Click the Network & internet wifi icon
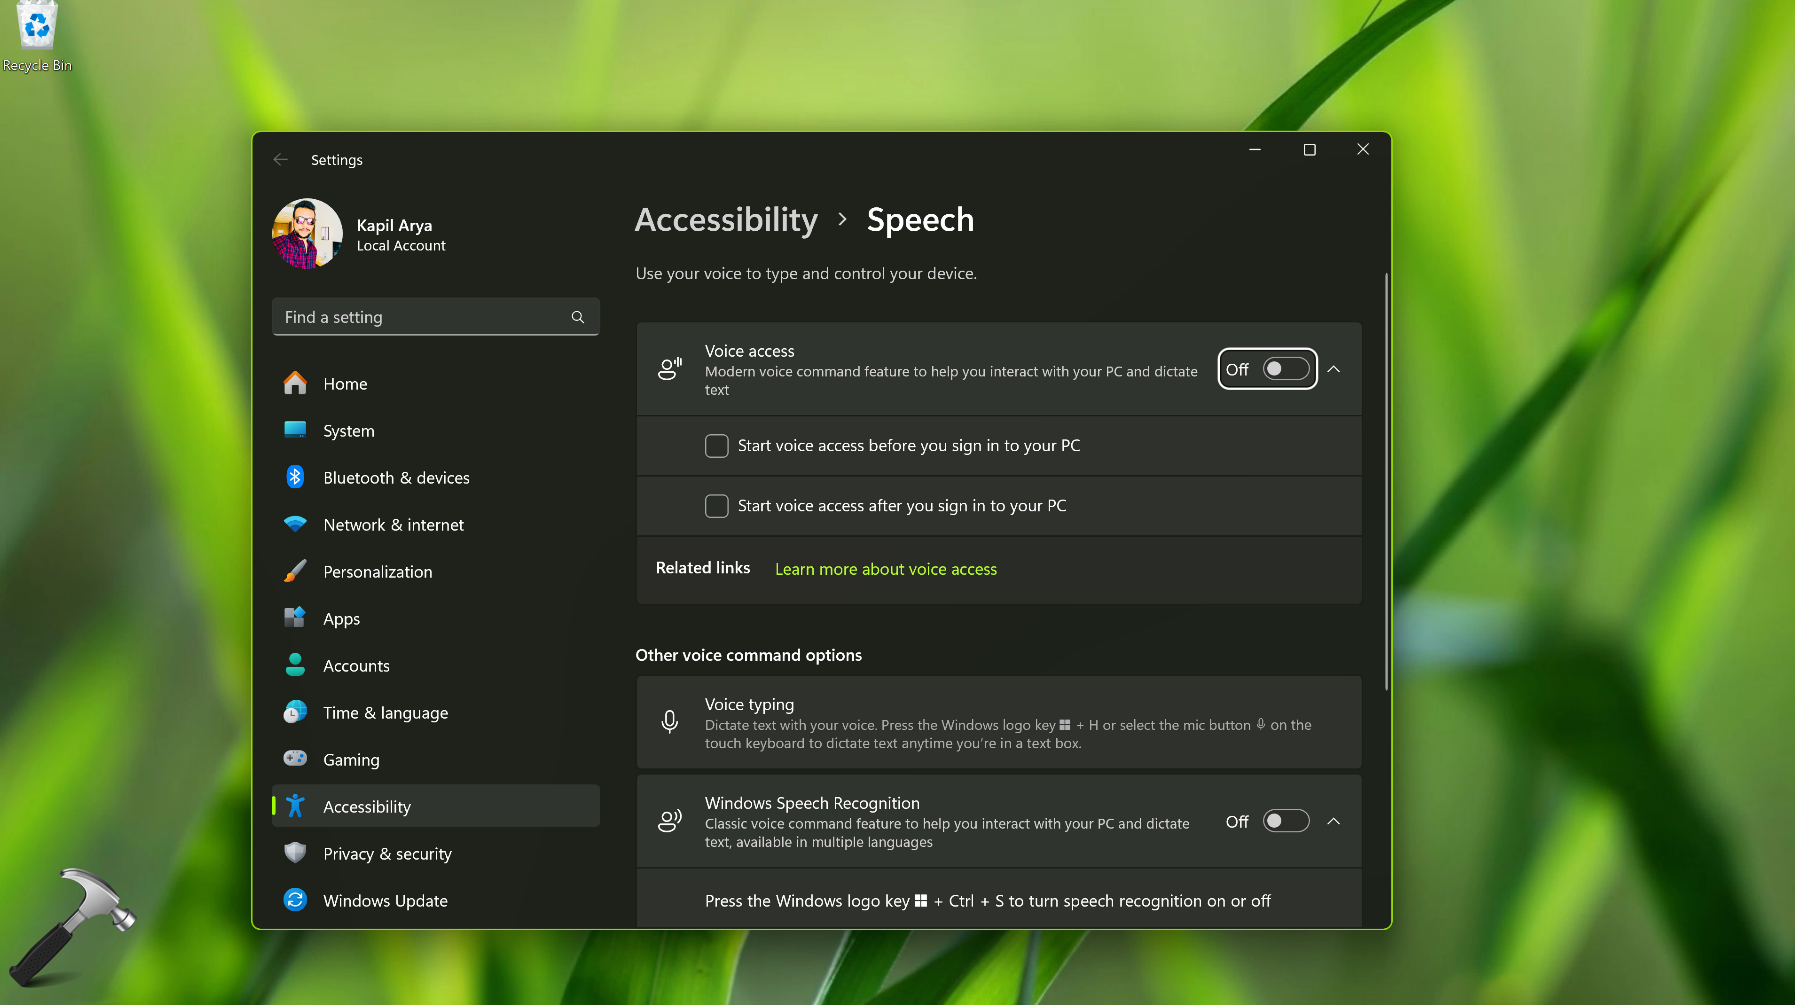The height and width of the screenshot is (1005, 1795). coord(295,525)
